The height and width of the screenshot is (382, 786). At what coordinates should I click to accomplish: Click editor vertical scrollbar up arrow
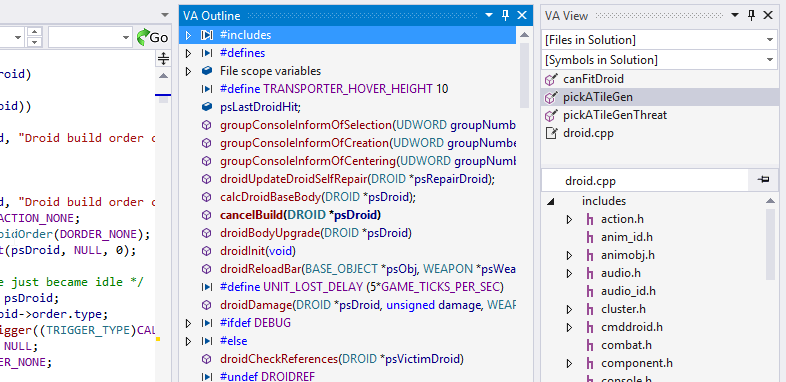click(163, 76)
